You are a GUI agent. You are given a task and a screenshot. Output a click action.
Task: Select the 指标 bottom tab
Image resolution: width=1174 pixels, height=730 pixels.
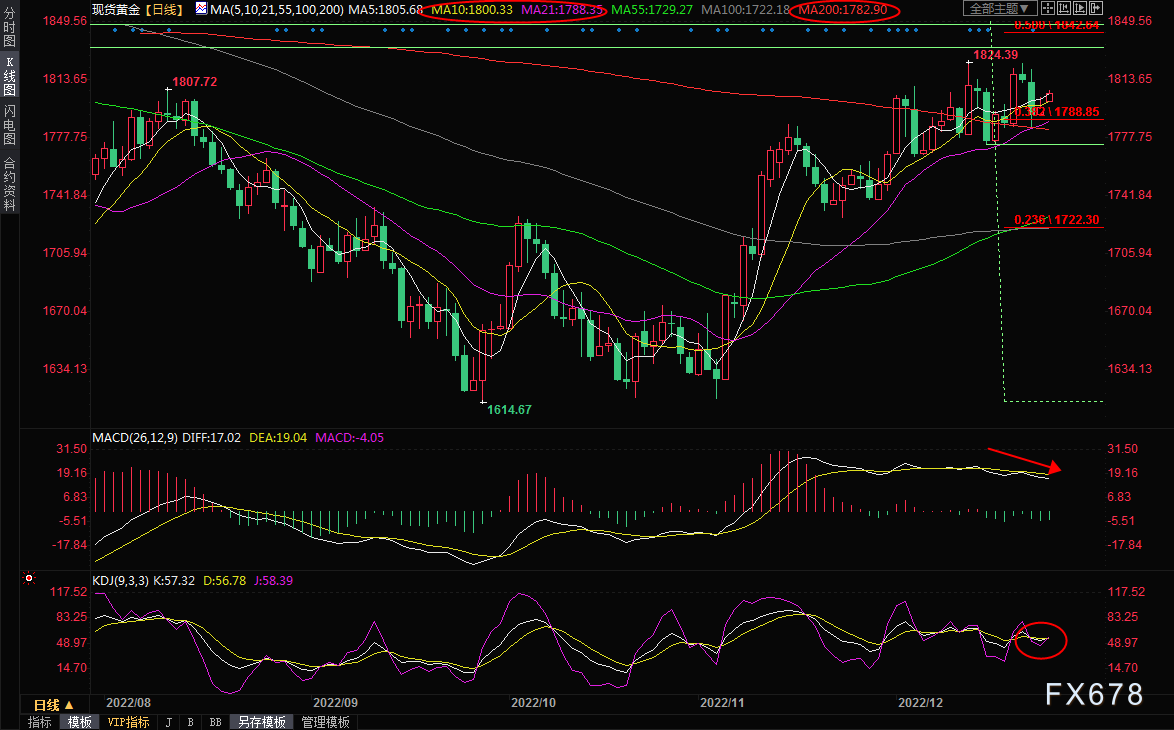point(40,722)
